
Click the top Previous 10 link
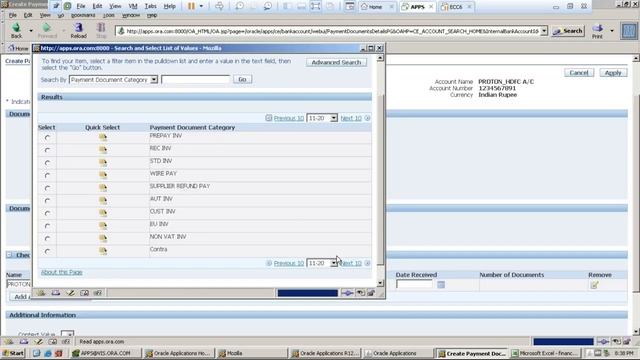(x=289, y=118)
